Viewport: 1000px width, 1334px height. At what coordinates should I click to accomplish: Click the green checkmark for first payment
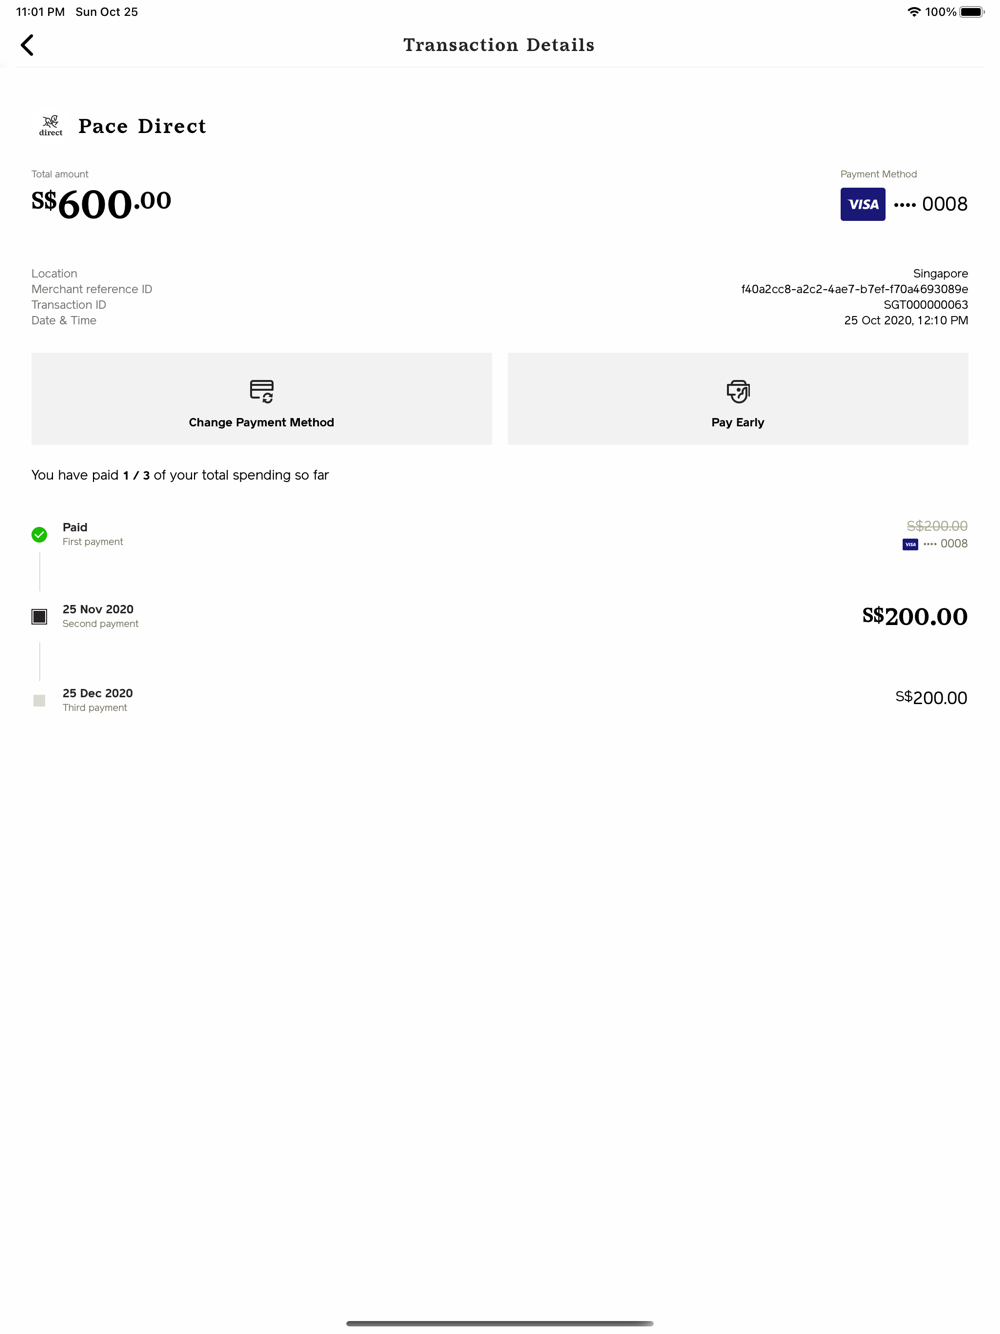point(39,535)
